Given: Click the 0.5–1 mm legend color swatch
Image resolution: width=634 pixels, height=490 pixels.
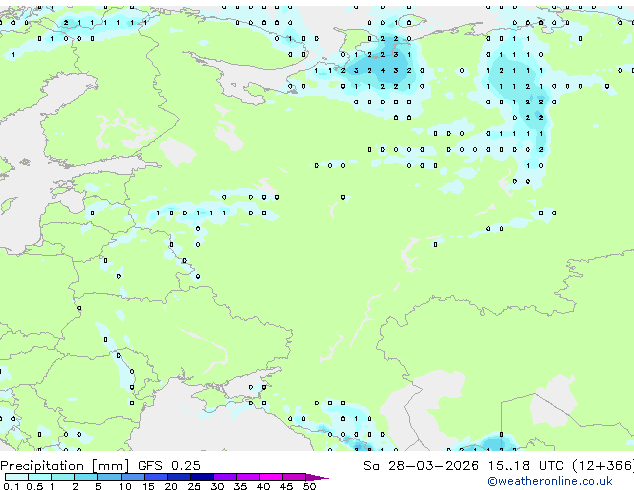Looking at the screenshot, I should point(40,477).
